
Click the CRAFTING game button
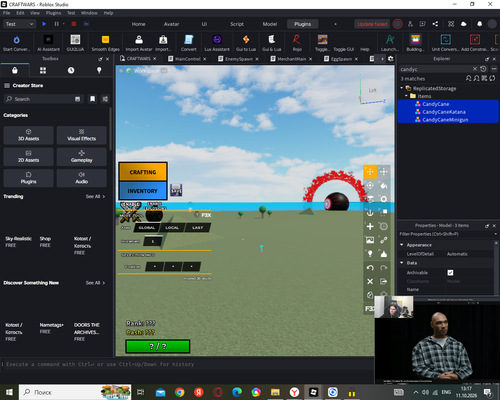pos(143,172)
